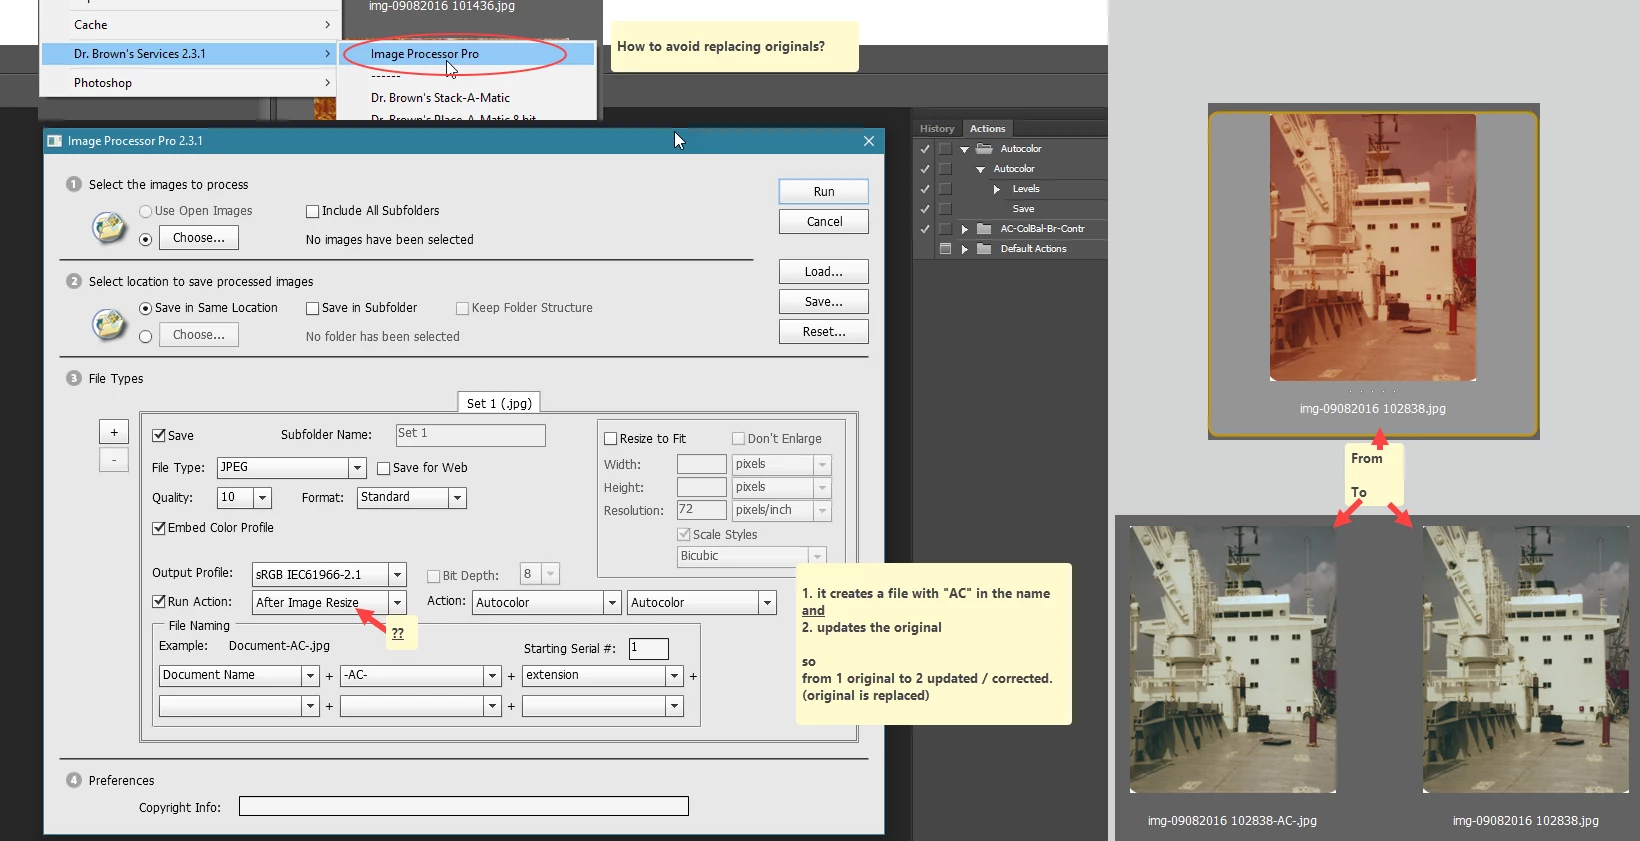Select the Set 1 (.jpg) tab
This screenshot has height=841, width=1640.
click(x=499, y=403)
